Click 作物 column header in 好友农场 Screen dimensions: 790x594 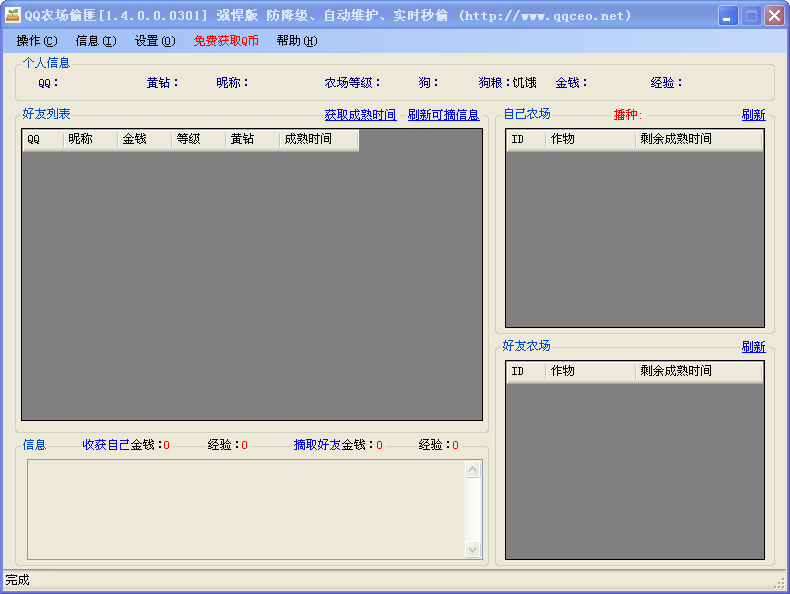[590, 372]
